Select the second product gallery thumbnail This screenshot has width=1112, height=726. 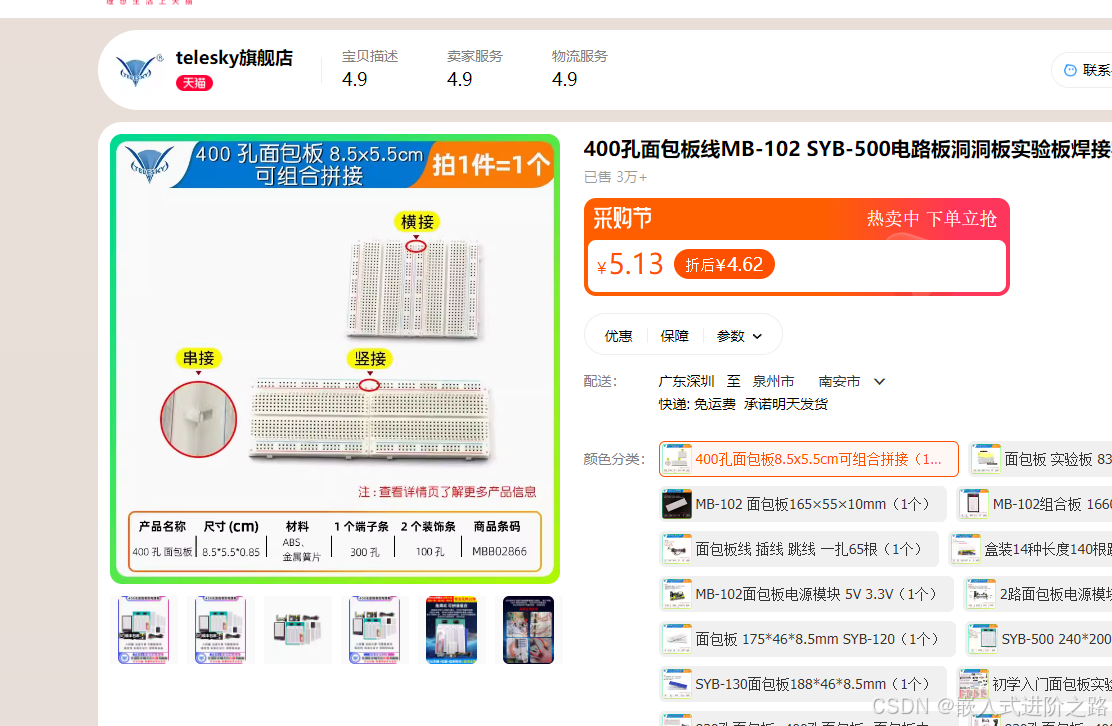pyautogui.click(x=221, y=630)
